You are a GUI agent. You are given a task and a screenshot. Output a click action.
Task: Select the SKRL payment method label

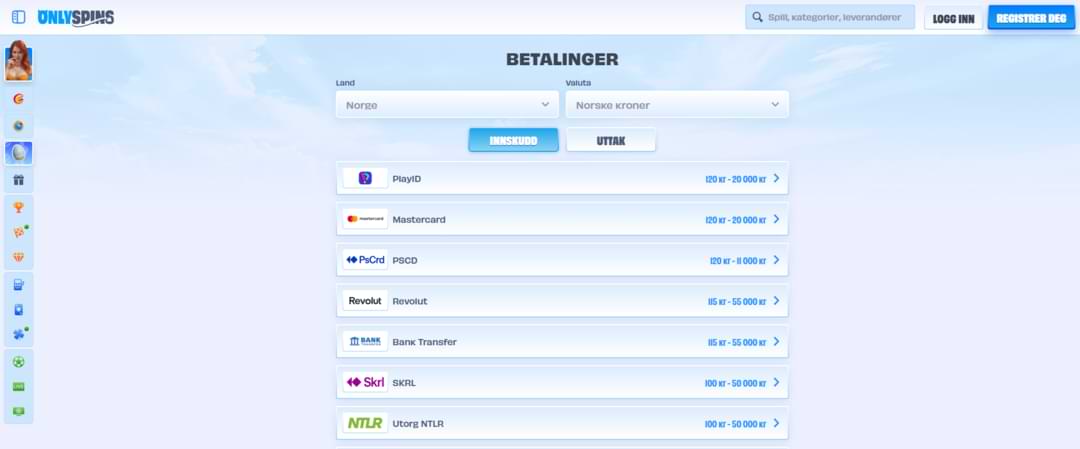tap(404, 383)
